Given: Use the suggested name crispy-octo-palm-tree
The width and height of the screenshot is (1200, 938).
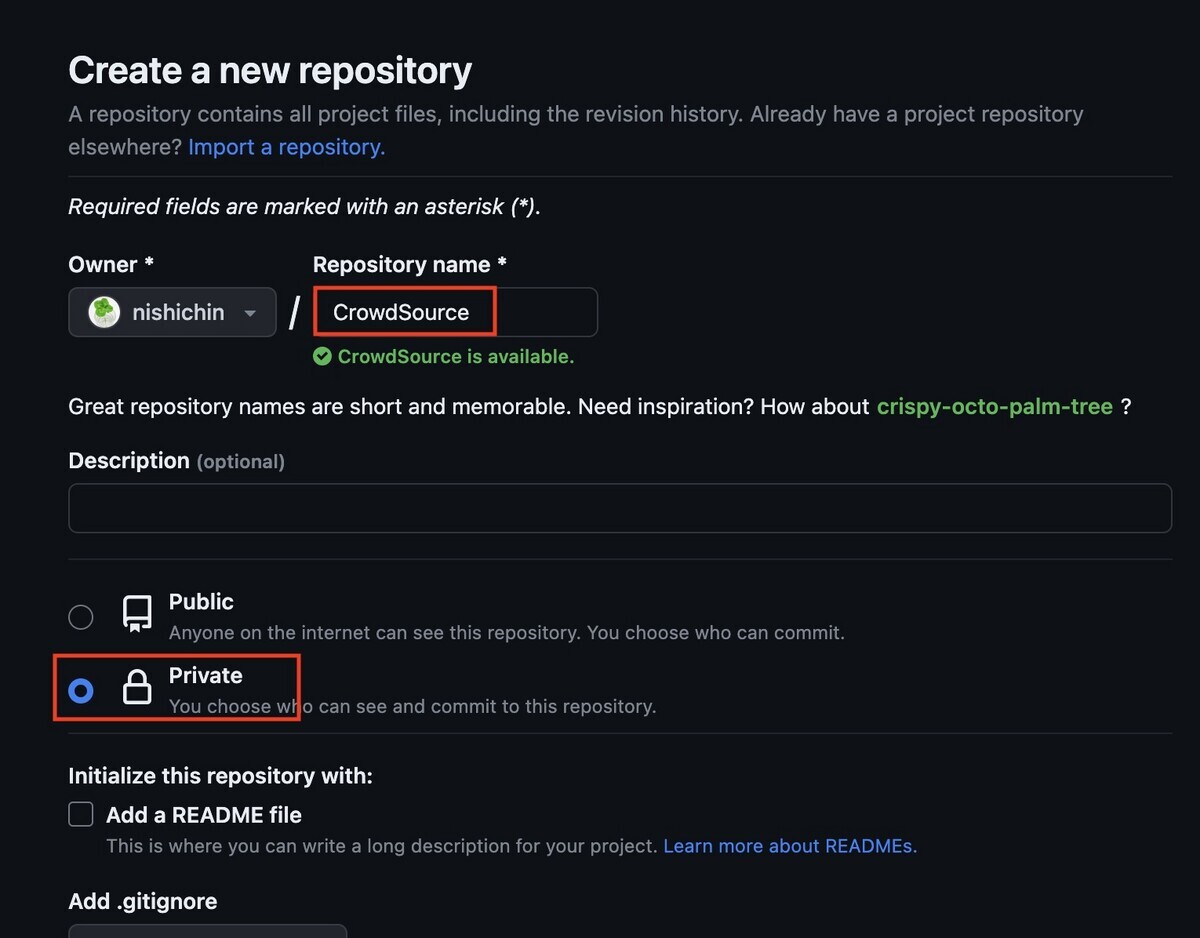Looking at the screenshot, I should point(994,406).
